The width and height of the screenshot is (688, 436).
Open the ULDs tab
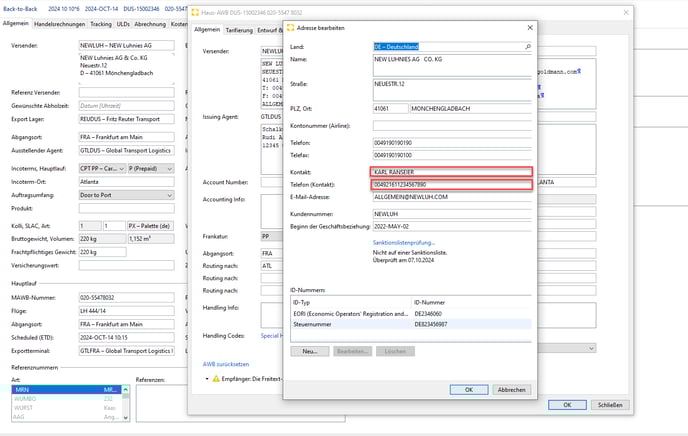click(x=123, y=24)
